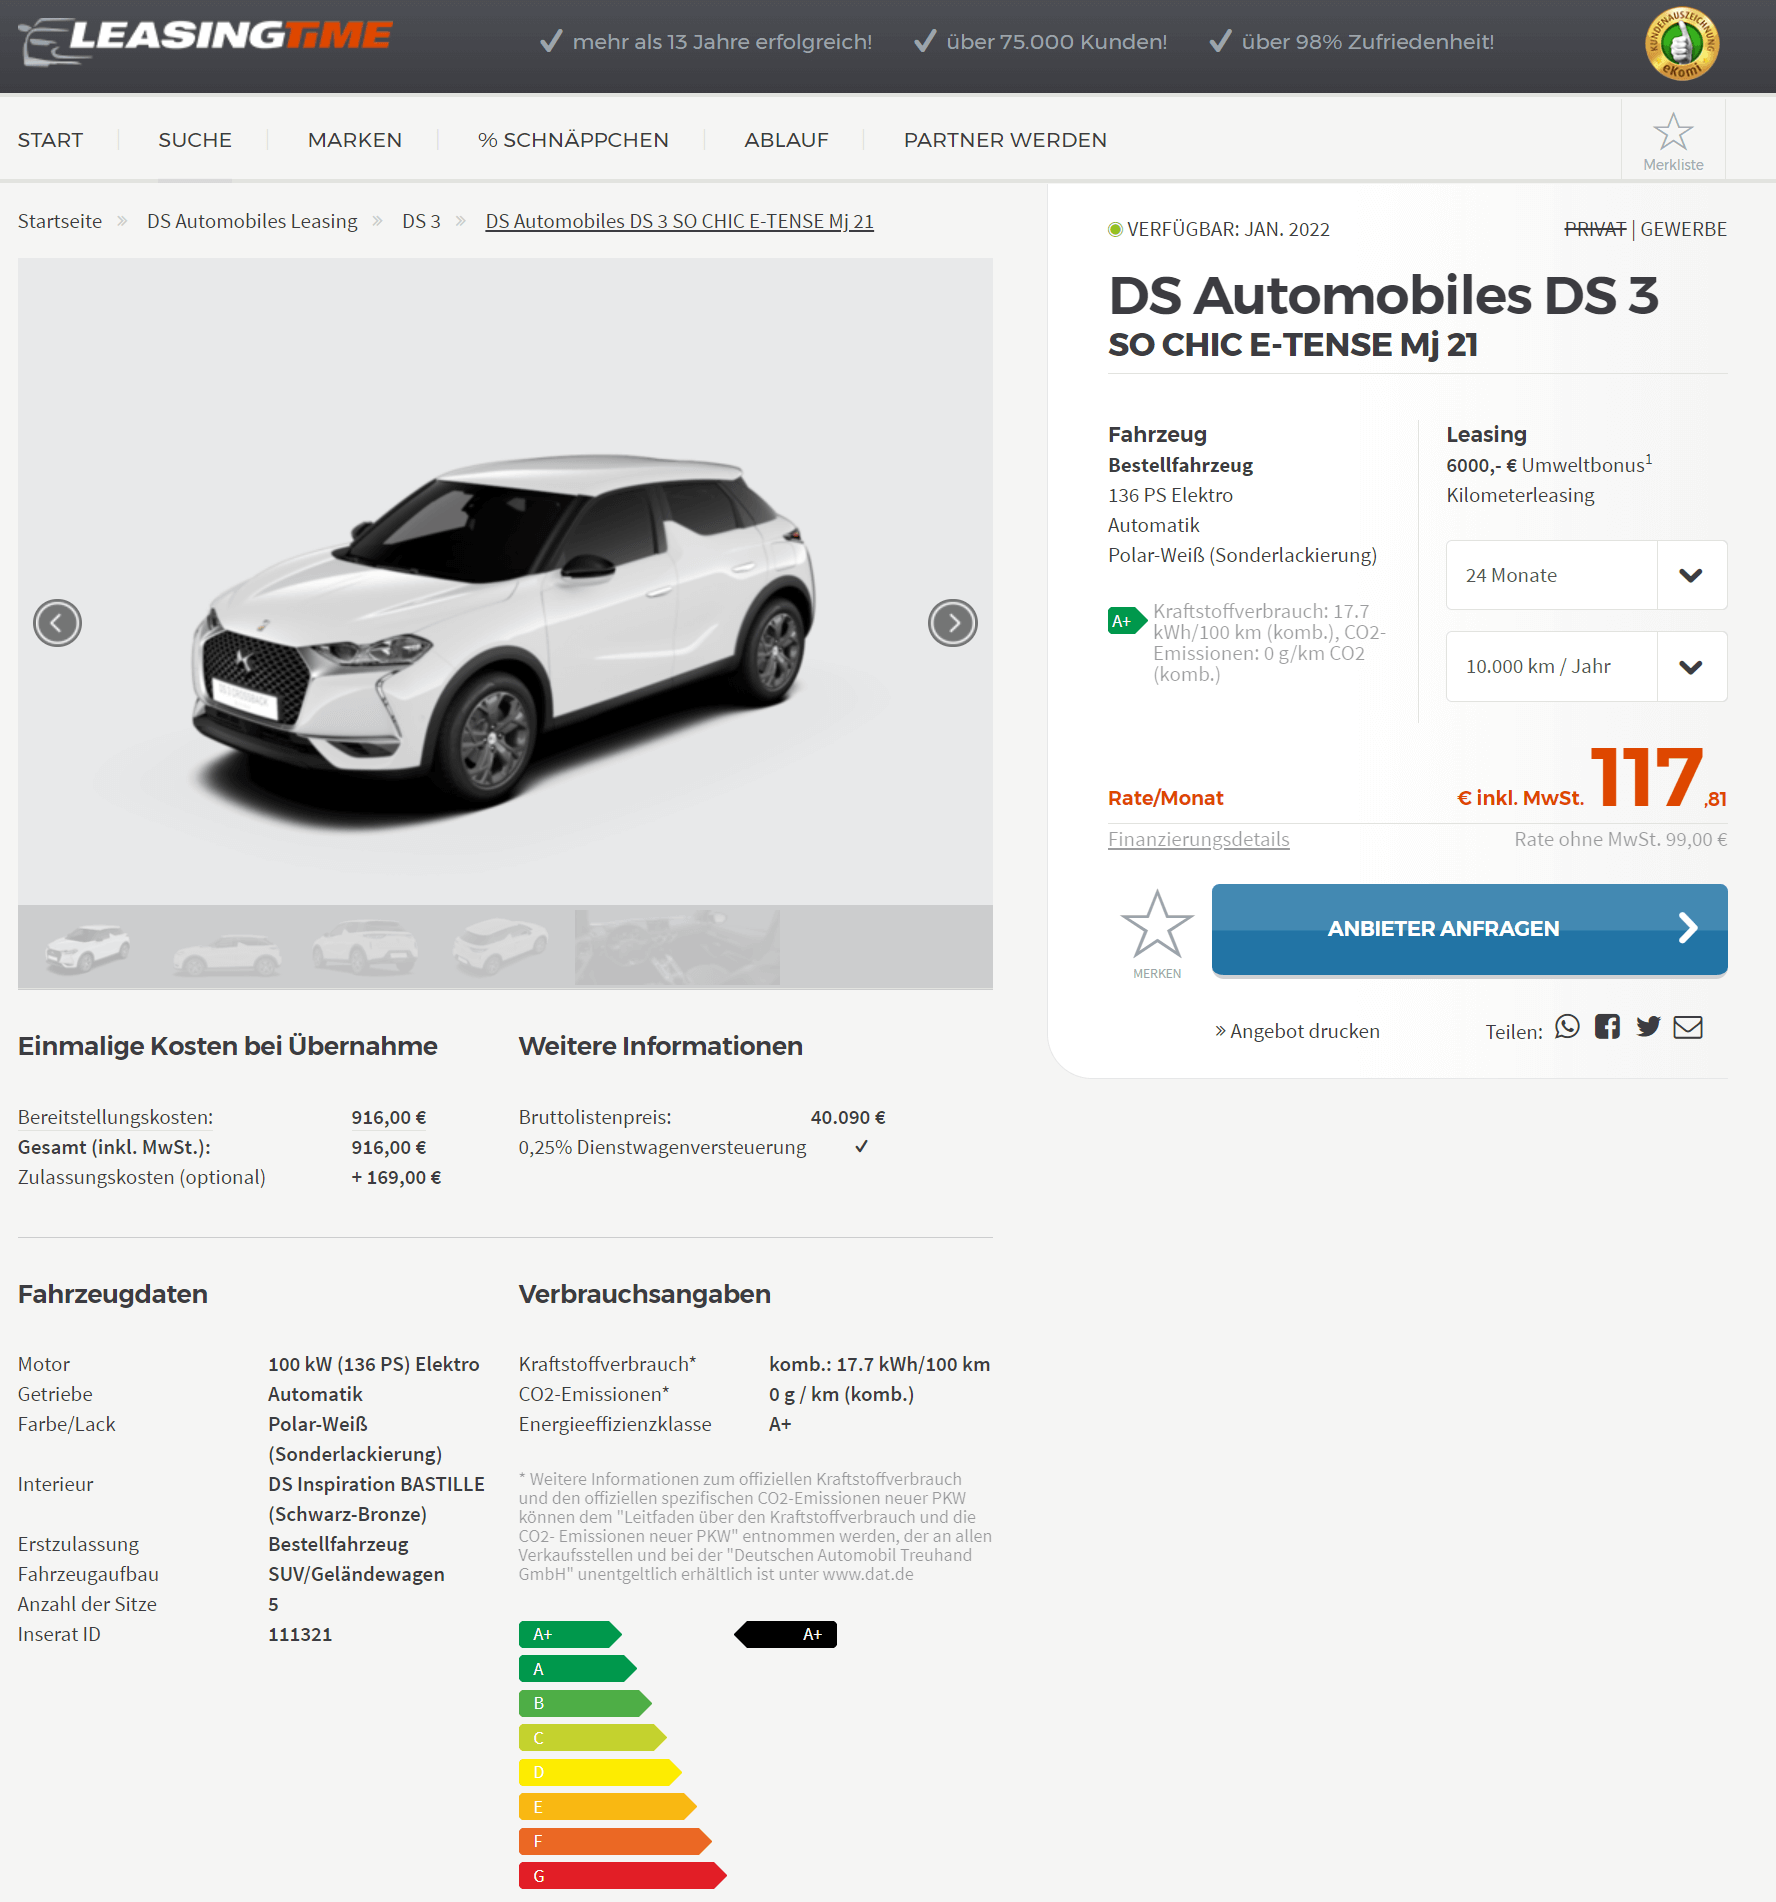Click the D yellow efficiency bar
Screen dimensions: 1776x1902
pos(600,1772)
